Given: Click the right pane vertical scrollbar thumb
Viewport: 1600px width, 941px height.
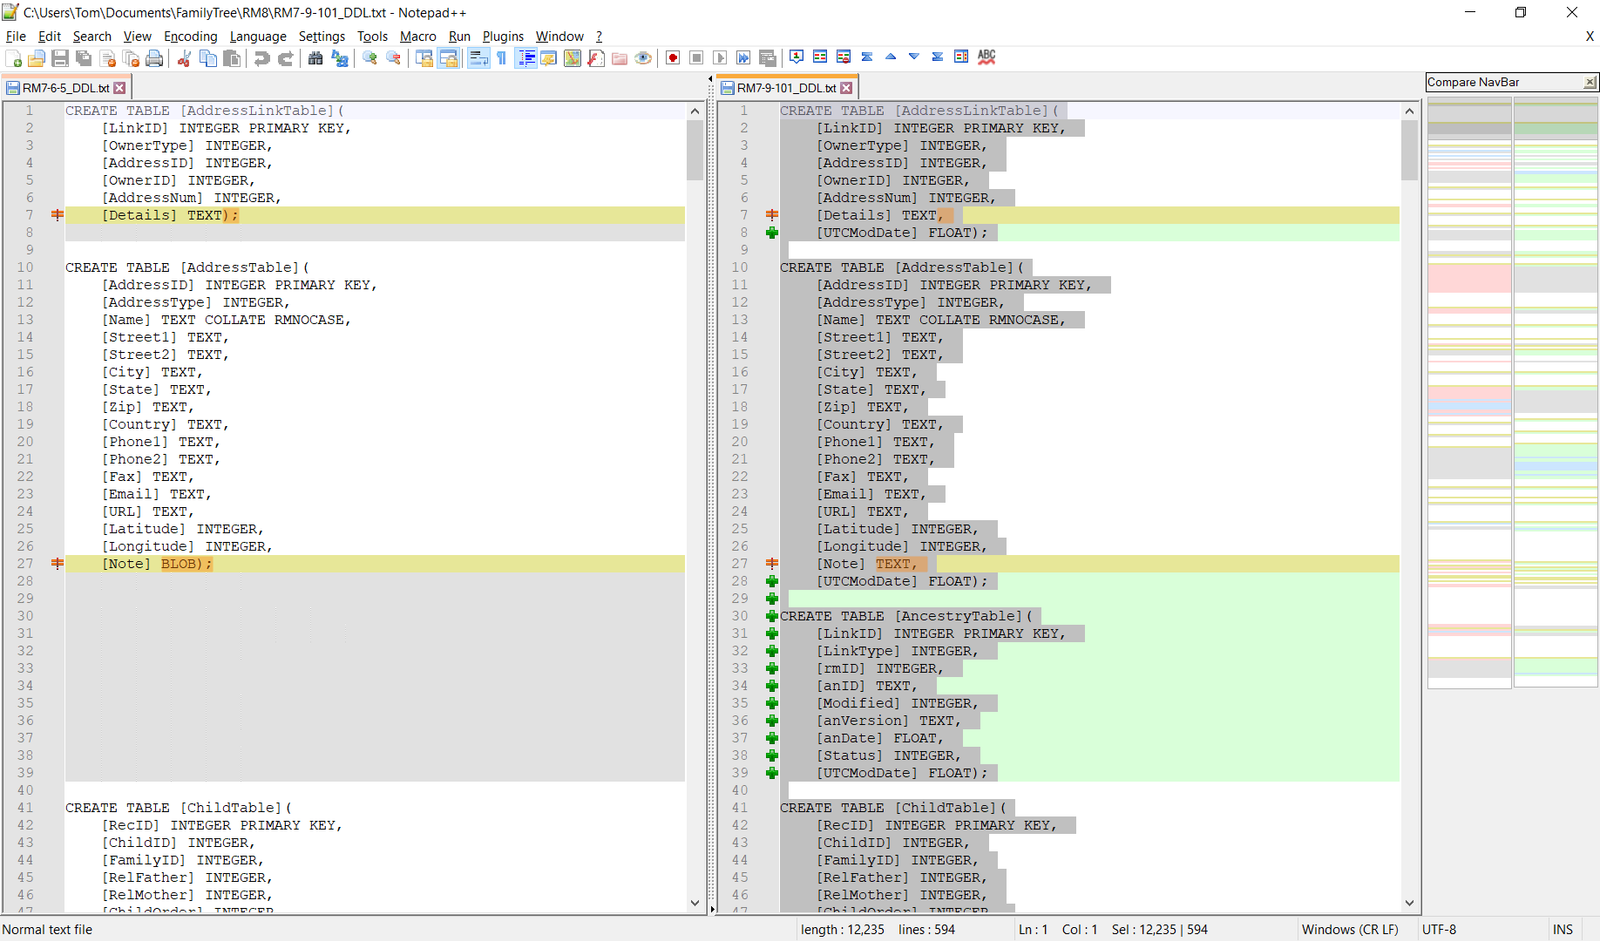Looking at the screenshot, I should tap(1410, 150).
